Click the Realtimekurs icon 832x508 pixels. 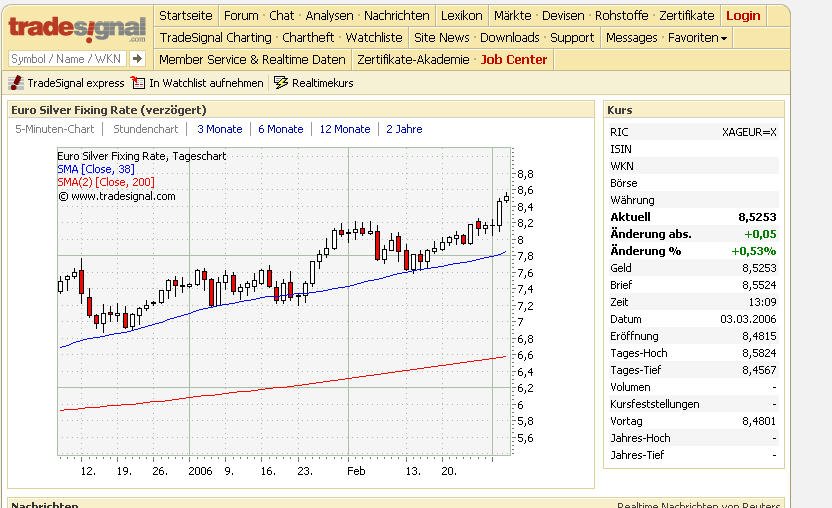click(281, 83)
